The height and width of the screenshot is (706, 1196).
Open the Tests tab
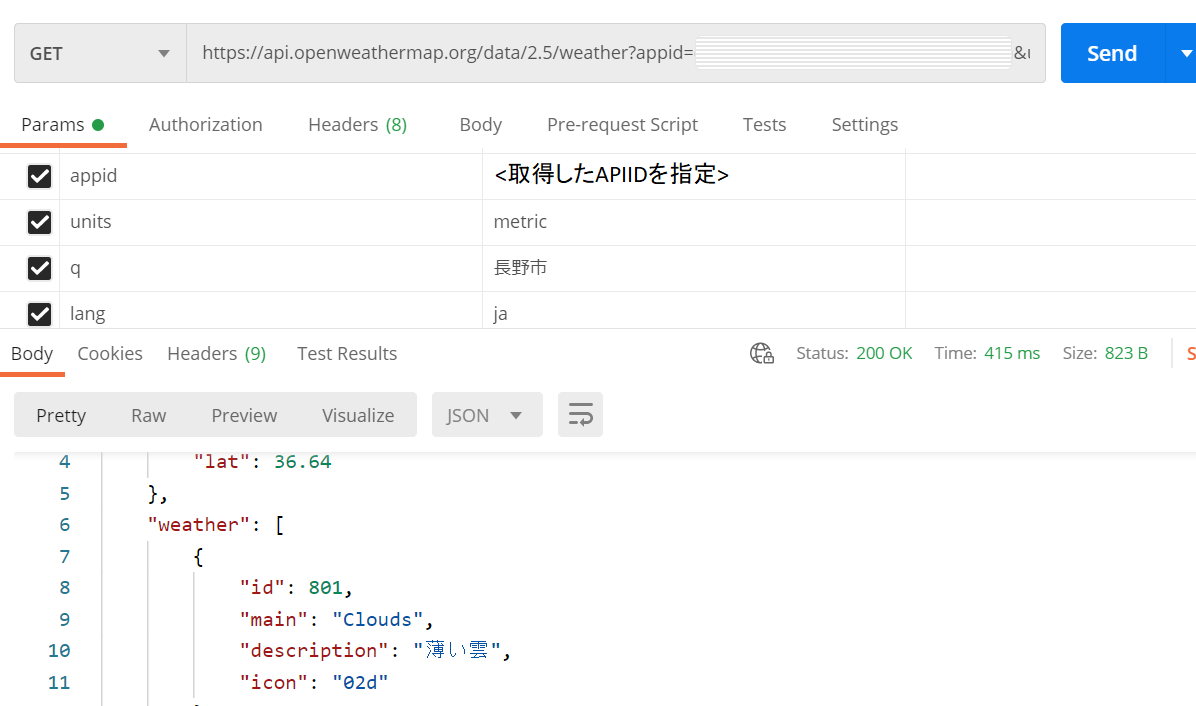tap(764, 125)
